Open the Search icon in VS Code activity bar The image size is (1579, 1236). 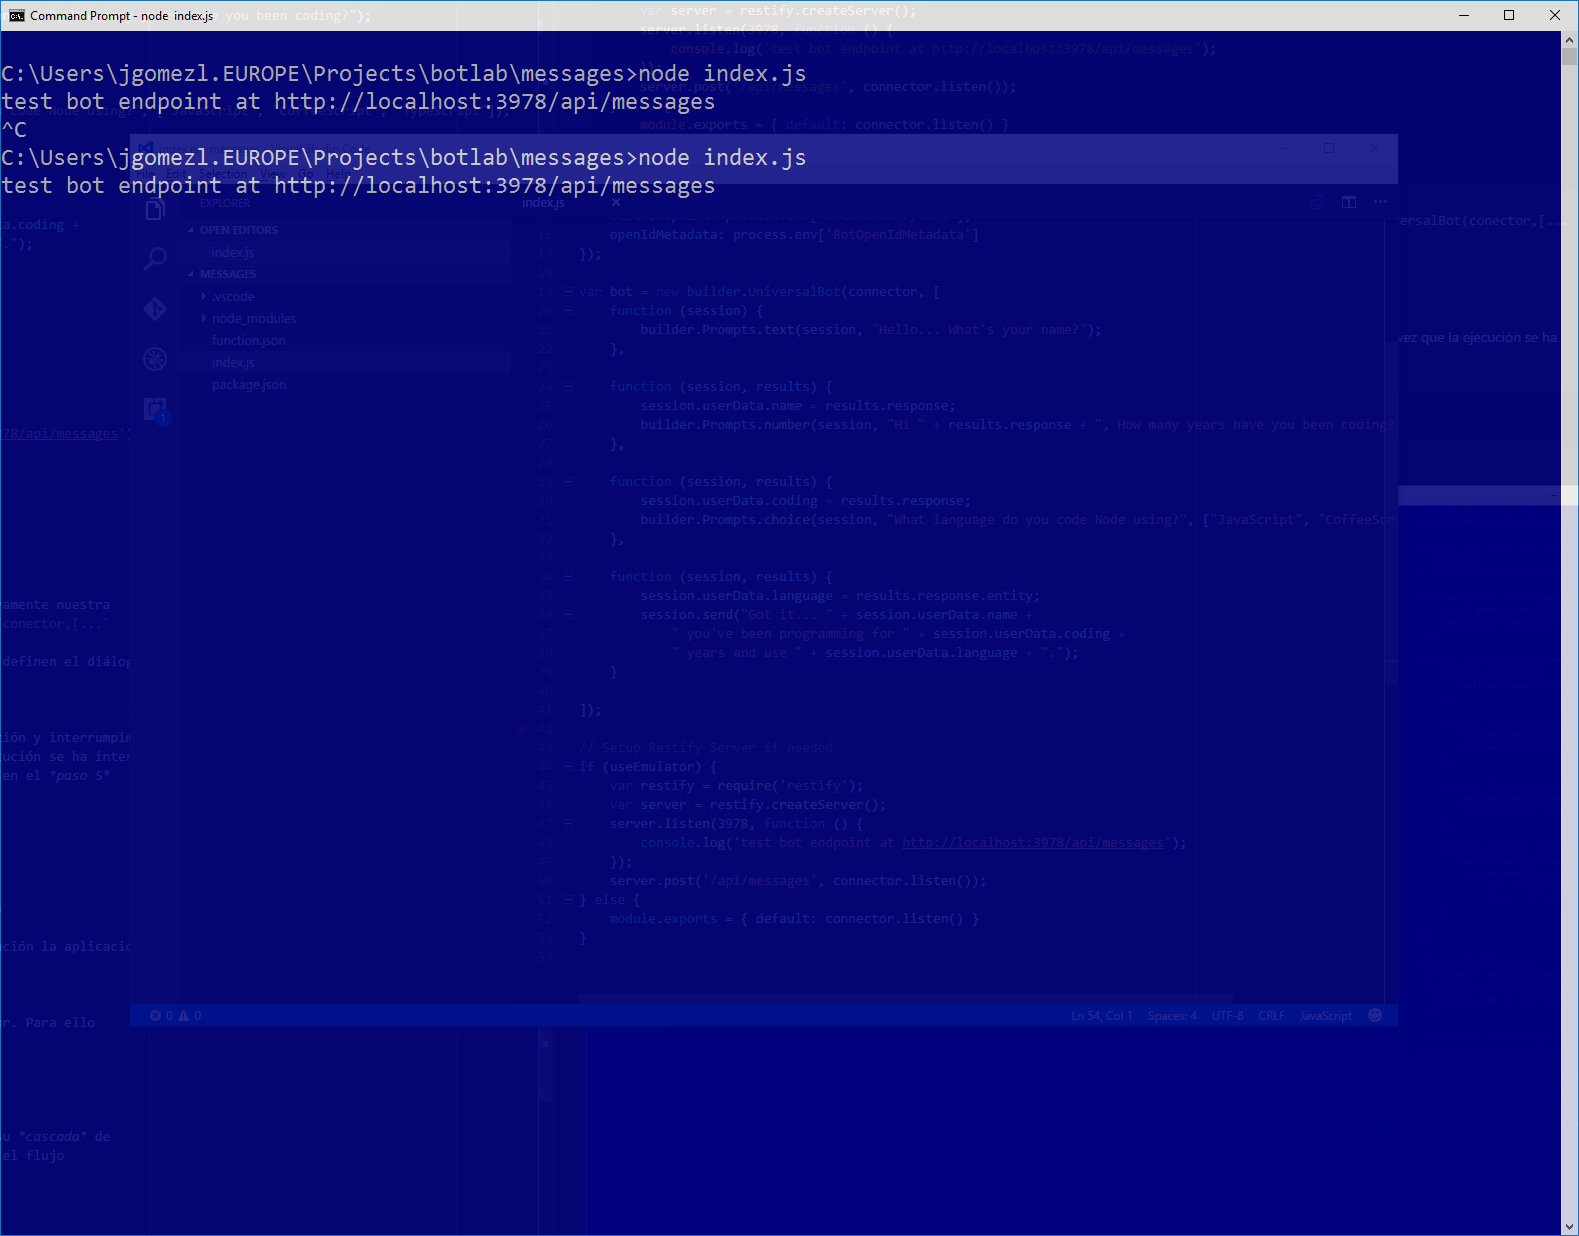tap(155, 259)
